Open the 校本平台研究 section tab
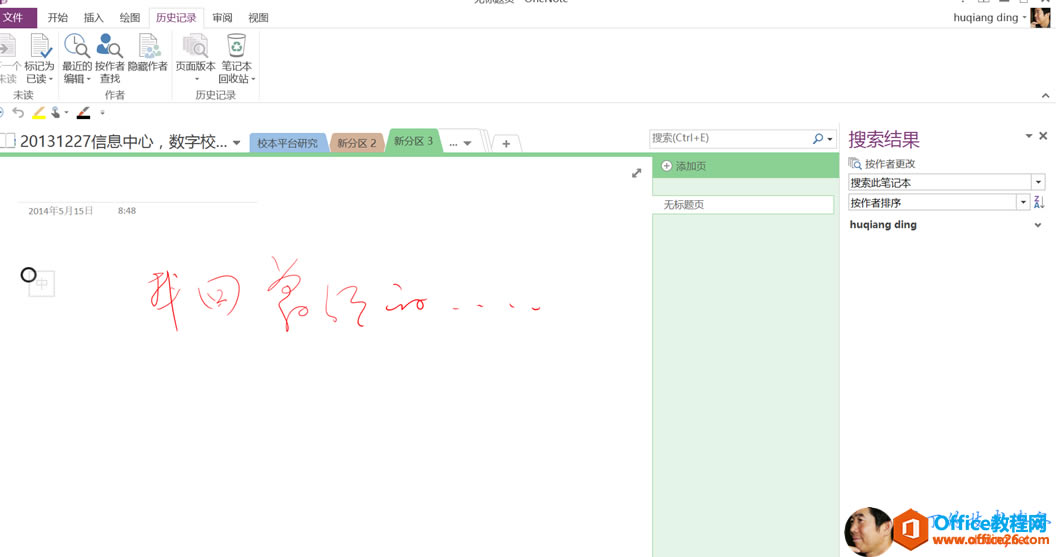This screenshot has height=557, width=1056. [288, 143]
